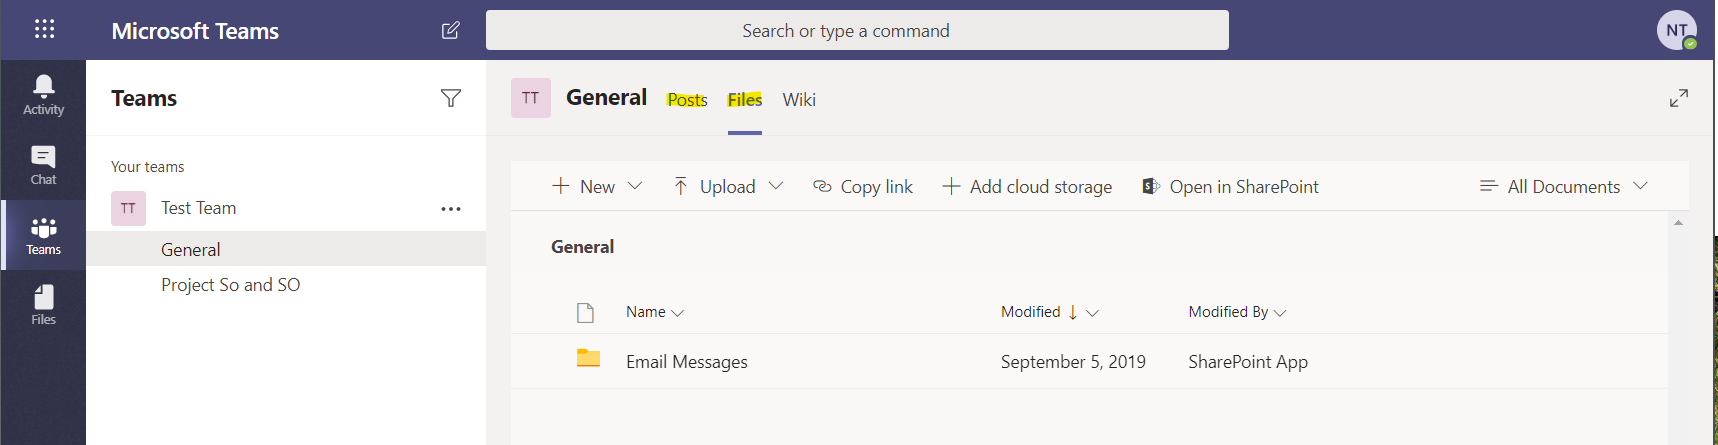This screenshot has width=1718, height=445.
Task: Open the General channel
Action: pos(286,249)
